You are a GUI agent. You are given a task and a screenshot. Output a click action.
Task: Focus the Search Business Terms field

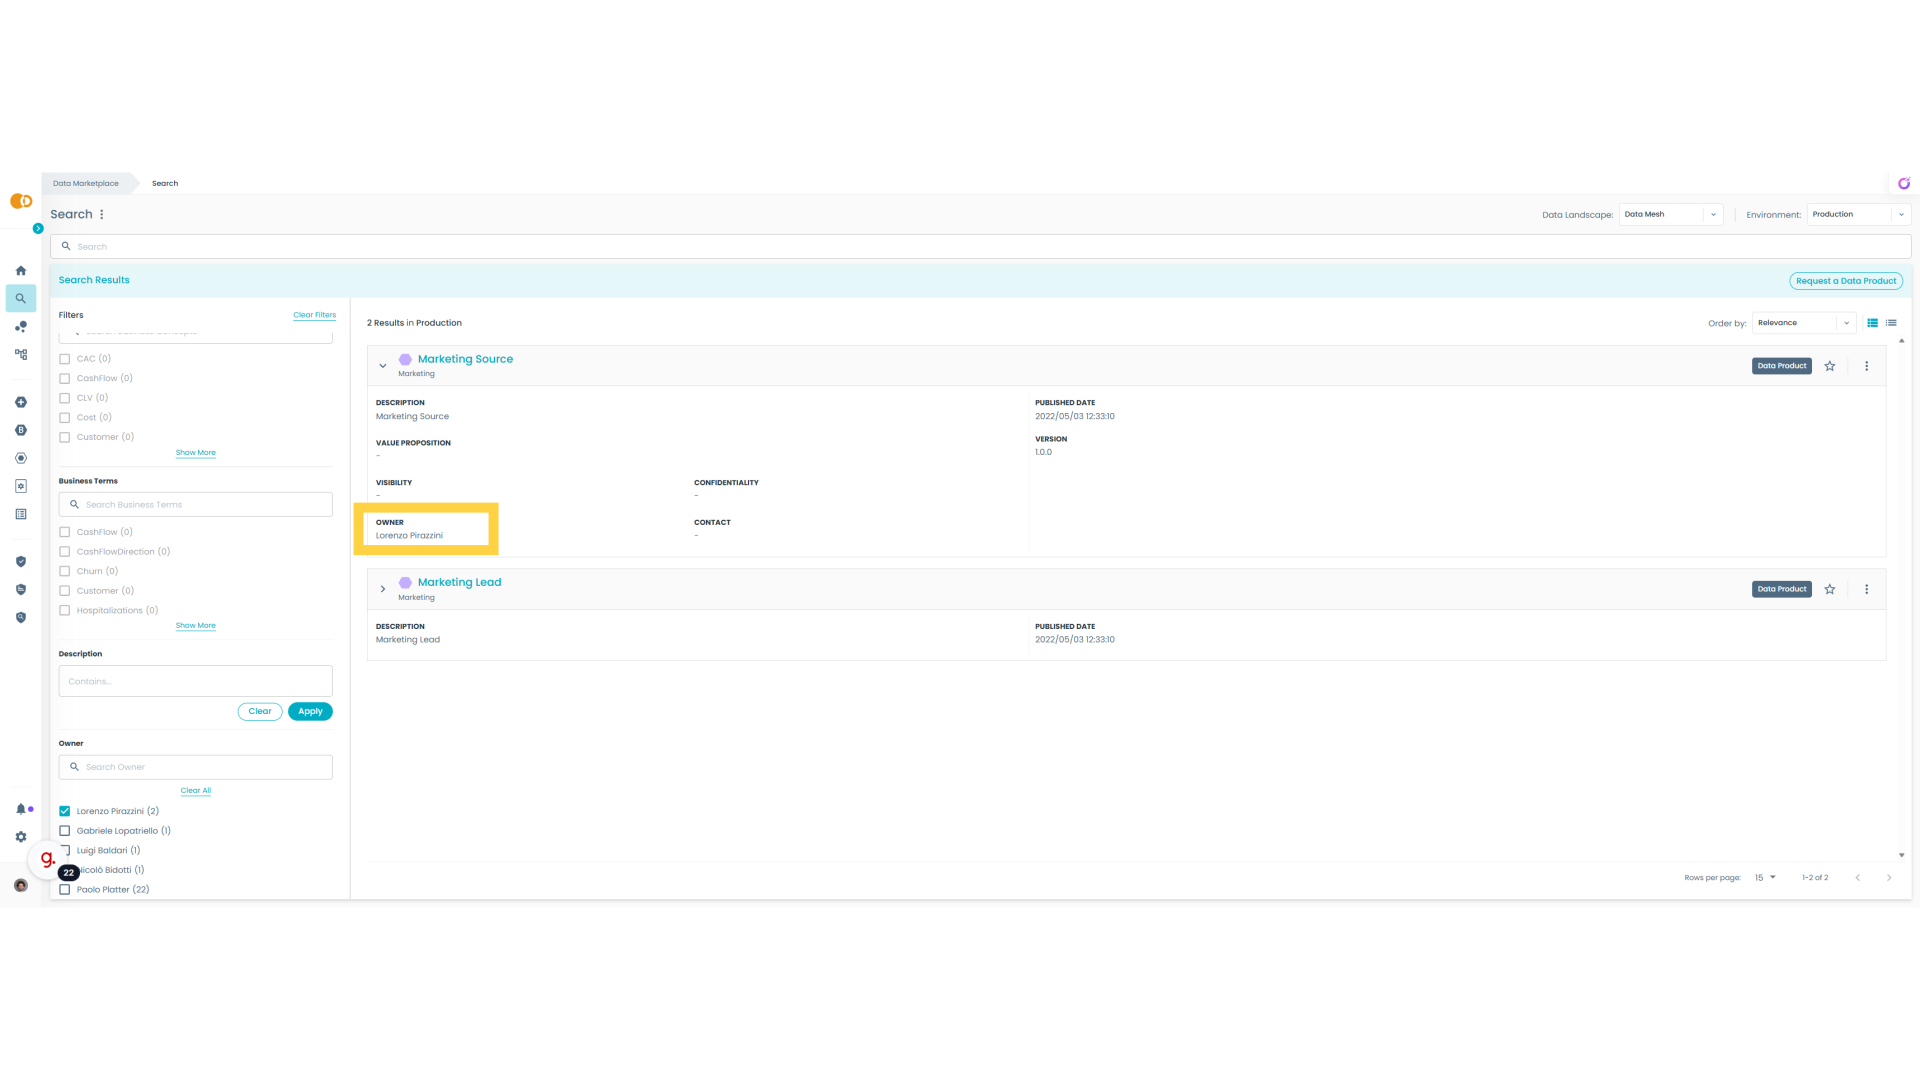tap(196, 505)
